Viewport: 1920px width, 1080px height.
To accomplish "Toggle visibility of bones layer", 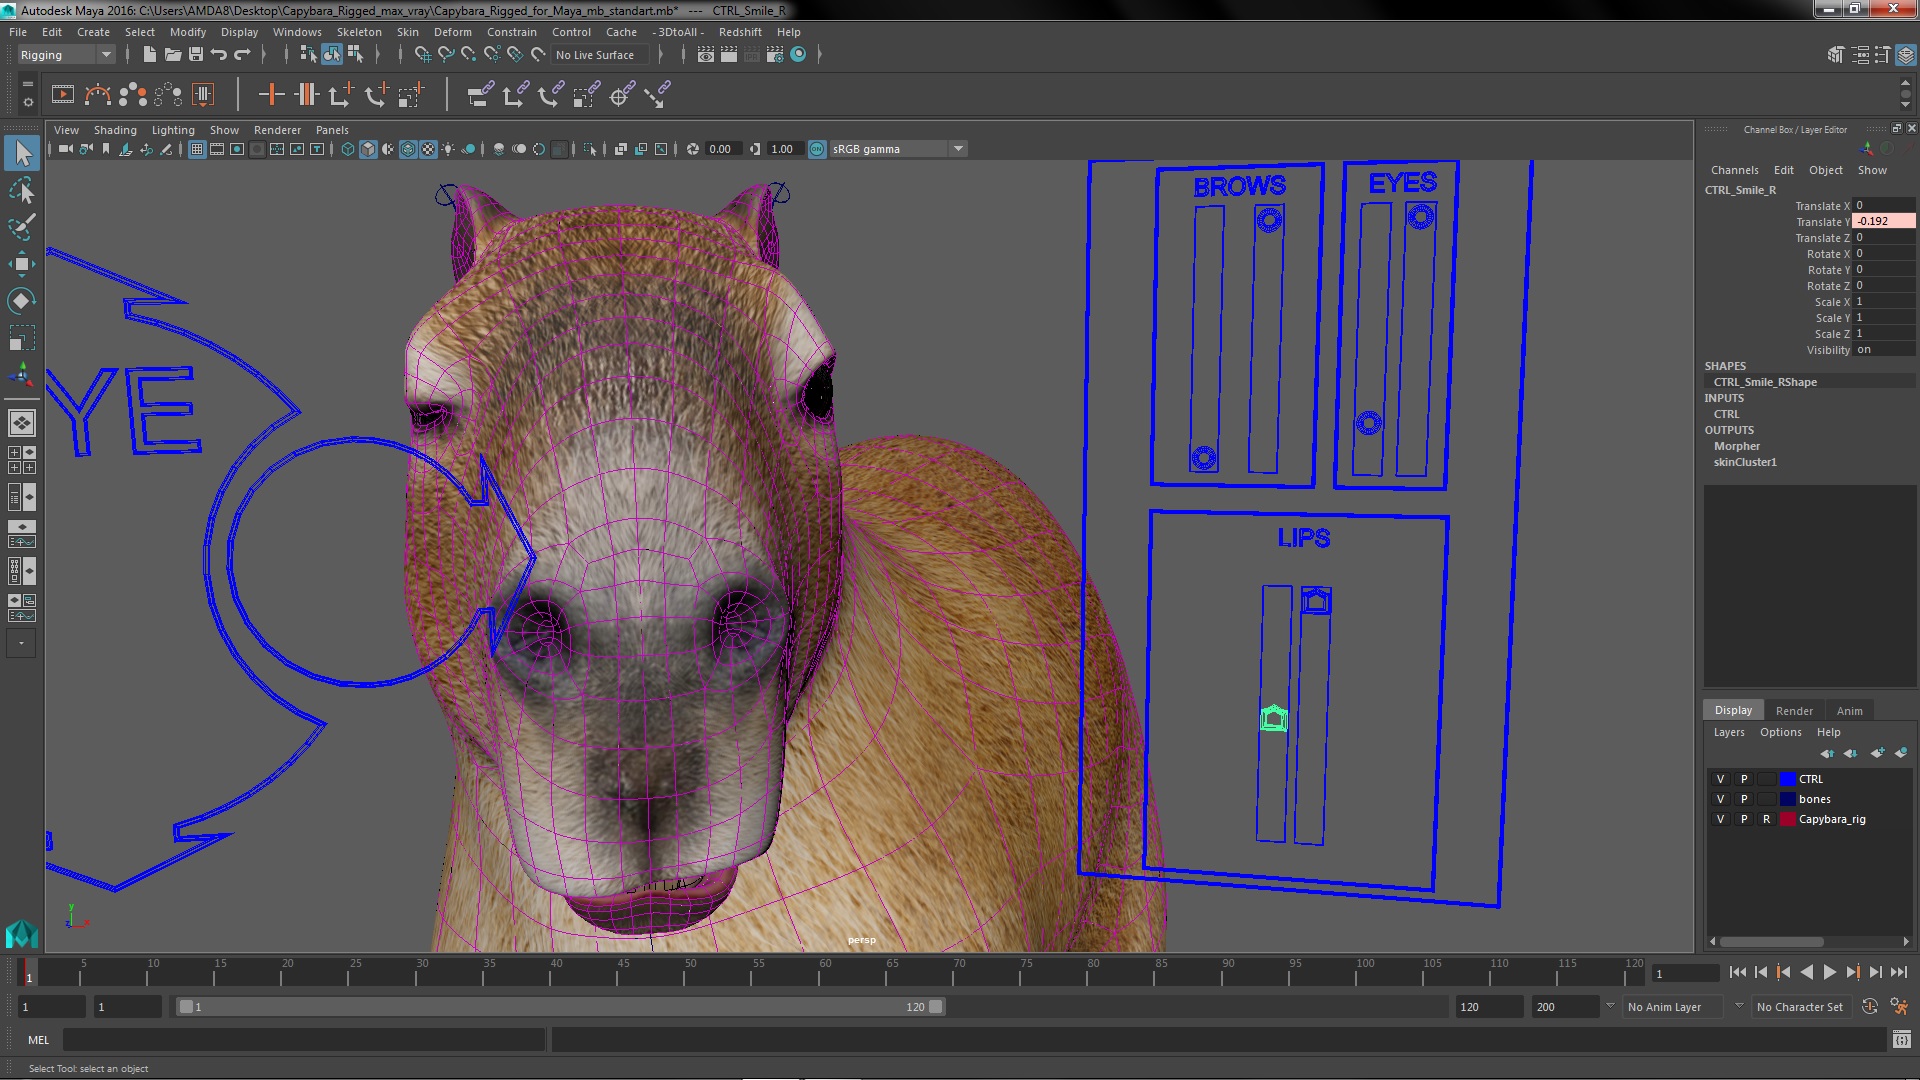I will 1720,799.
